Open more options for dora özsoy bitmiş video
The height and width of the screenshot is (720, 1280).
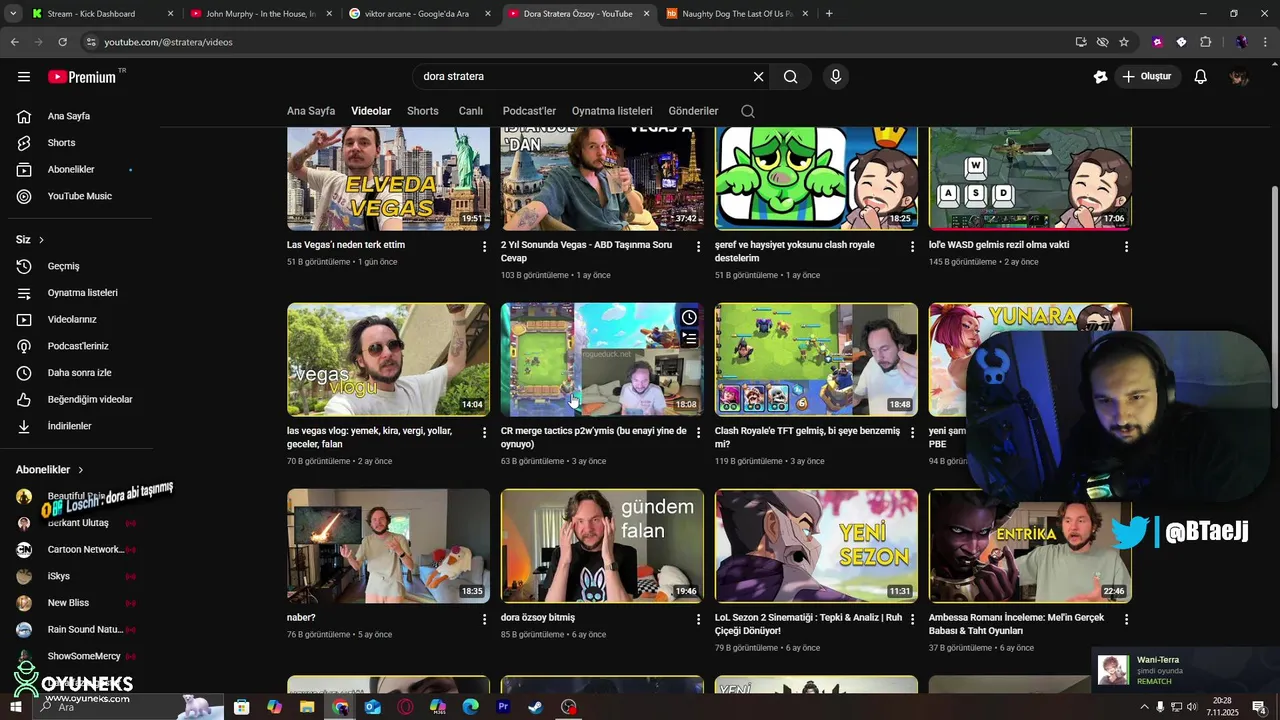tap(699, 619)
